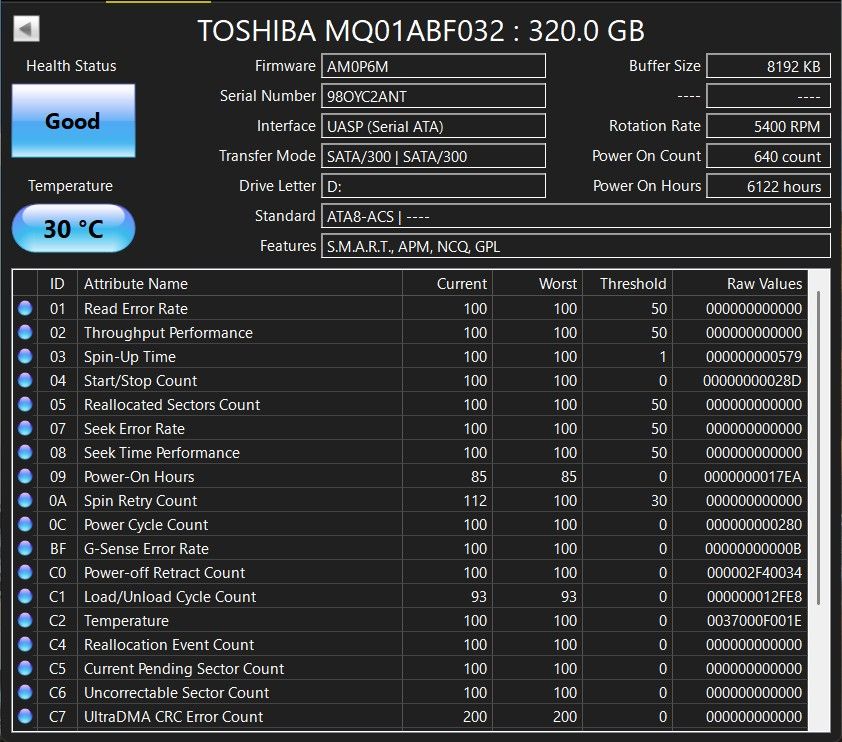Viewport: 842px width, 742px height.
Task: Click the status orb for Temperature attribute
Action: 25,620
